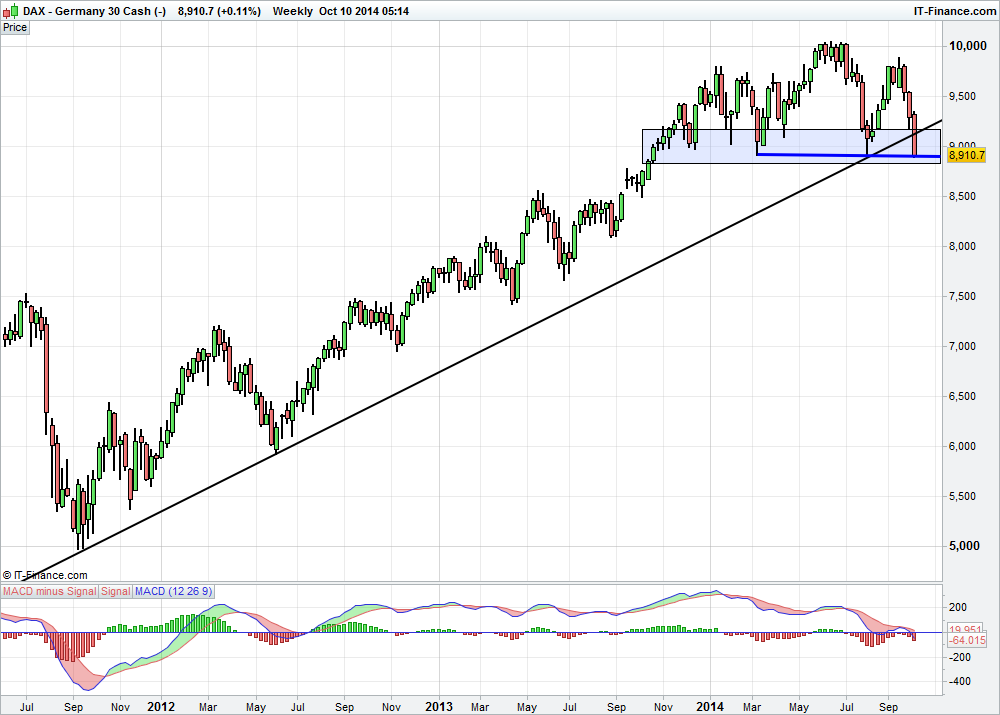Click the Price panel label
This screenshot has width=1000, height=715.
point(15,27)
